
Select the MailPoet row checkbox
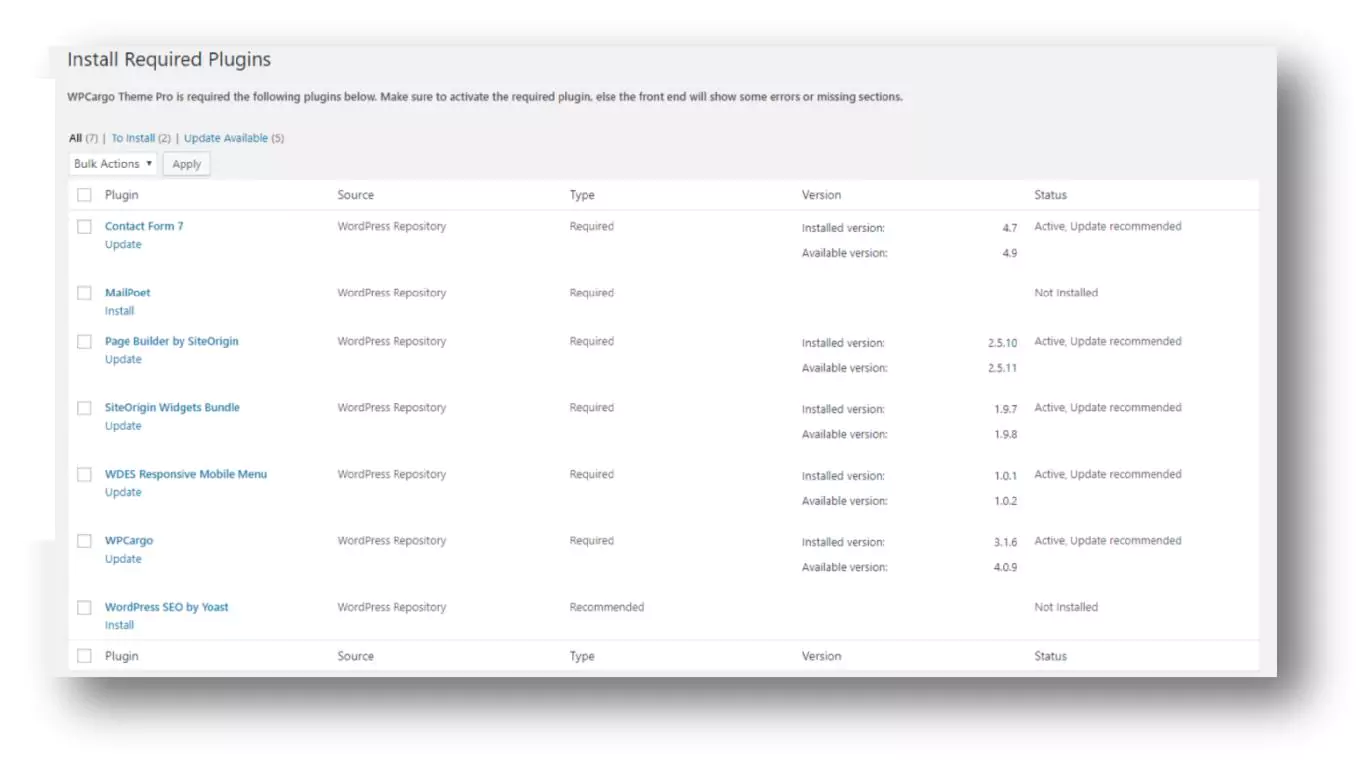coord(85,293)
